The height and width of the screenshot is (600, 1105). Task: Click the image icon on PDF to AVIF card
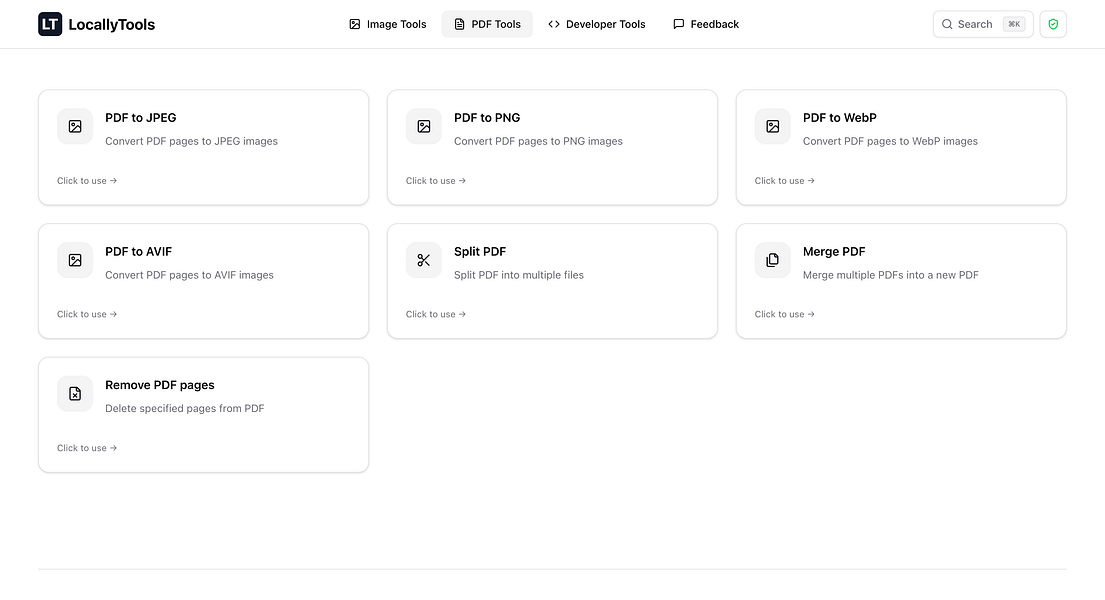[x=75, y=260]
